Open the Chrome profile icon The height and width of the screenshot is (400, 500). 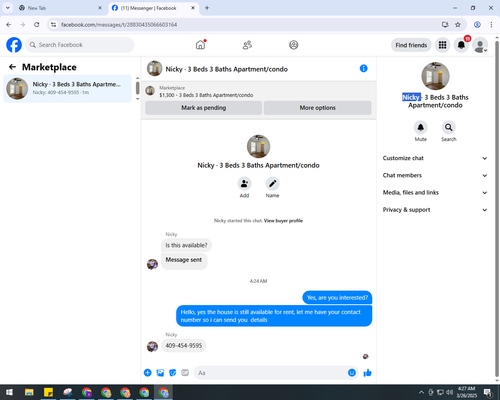[x=477, y=25]
